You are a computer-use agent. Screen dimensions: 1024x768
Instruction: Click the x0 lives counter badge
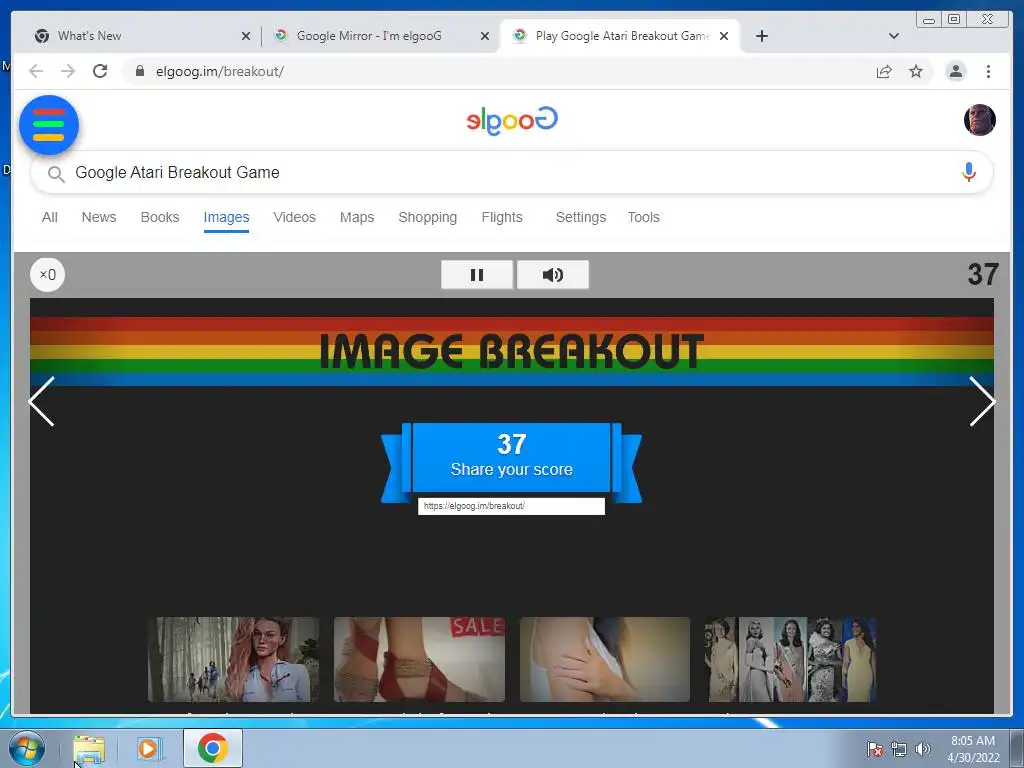point(48,274)
